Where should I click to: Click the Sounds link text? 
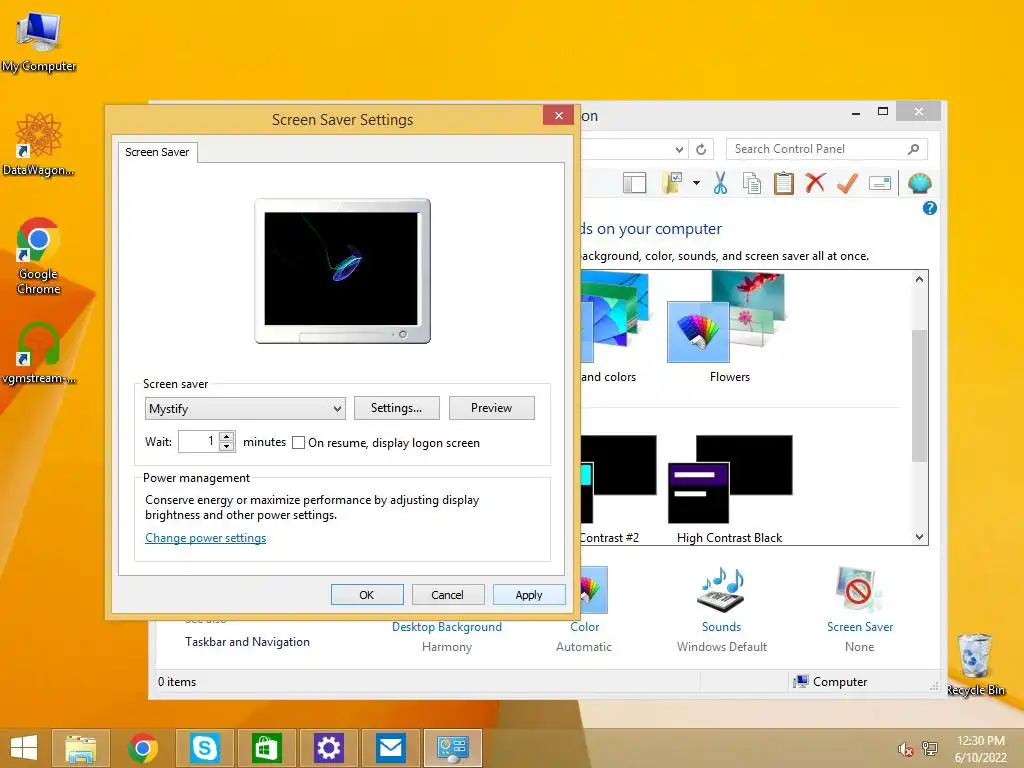coord(721,627)
